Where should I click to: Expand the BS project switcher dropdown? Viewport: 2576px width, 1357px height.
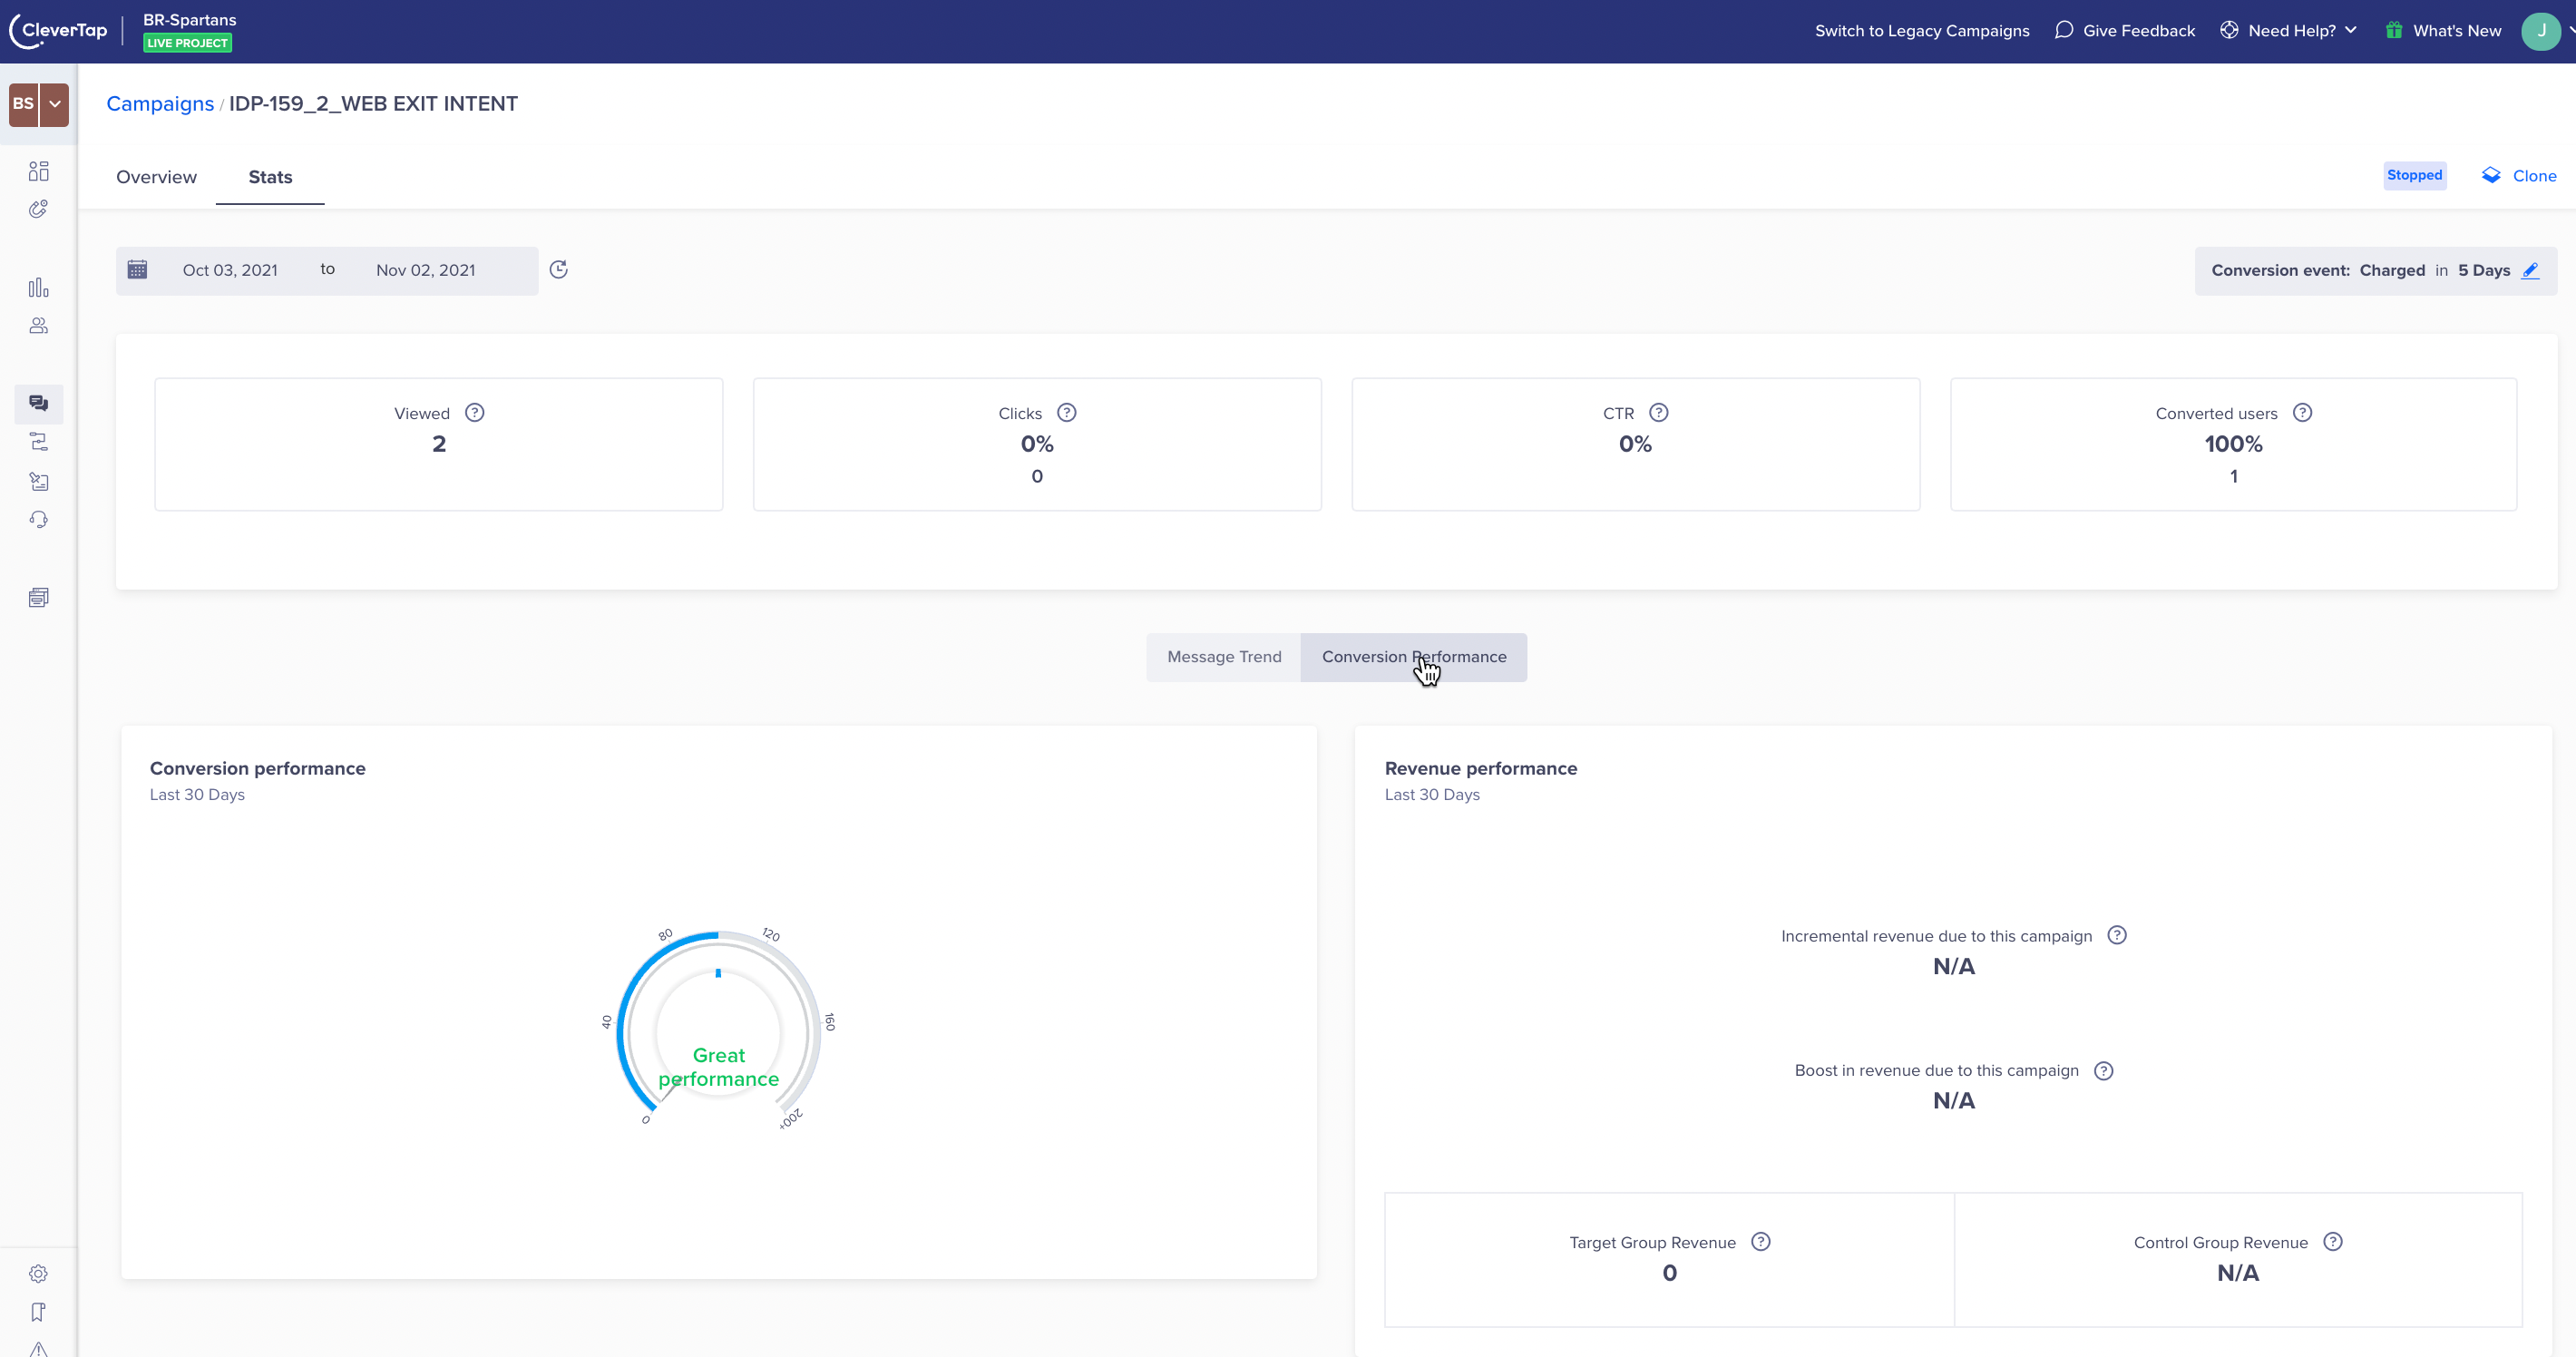tap(55, 104)
